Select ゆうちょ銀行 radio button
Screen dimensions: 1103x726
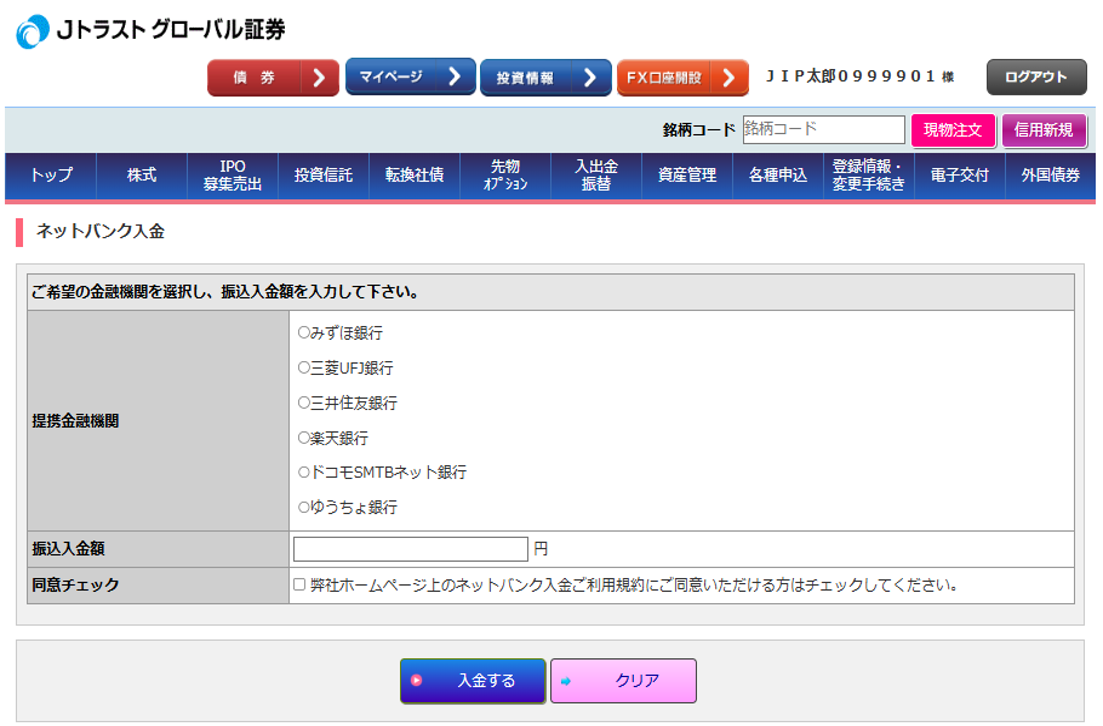[x=304, y=507]
